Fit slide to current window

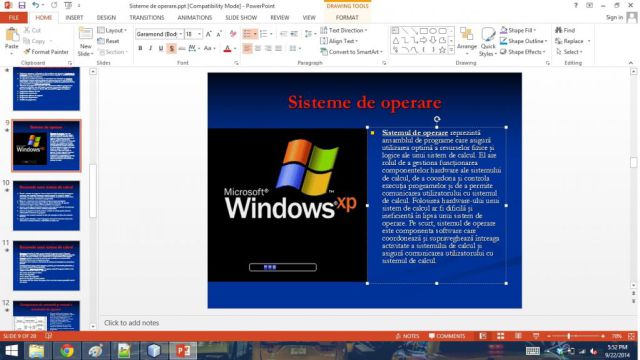[631, 336]
